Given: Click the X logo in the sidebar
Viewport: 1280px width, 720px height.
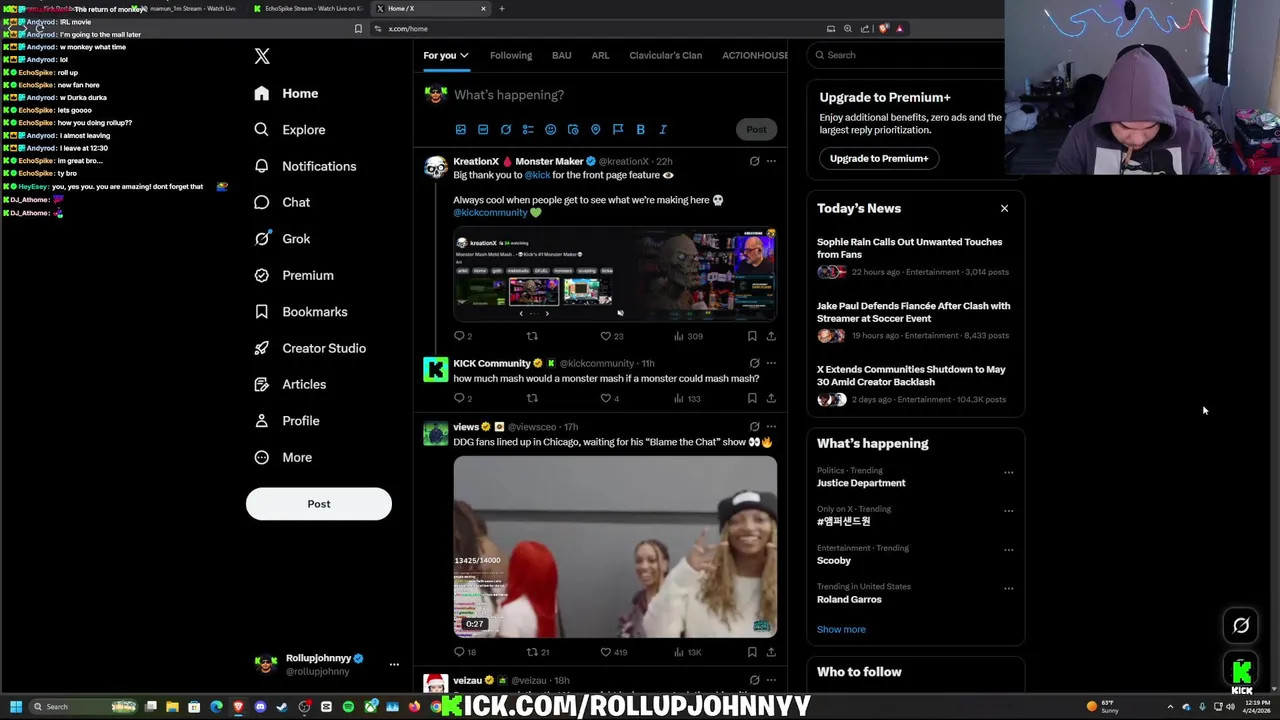Looking at the screenshot, I should click(x=262, y=57).
